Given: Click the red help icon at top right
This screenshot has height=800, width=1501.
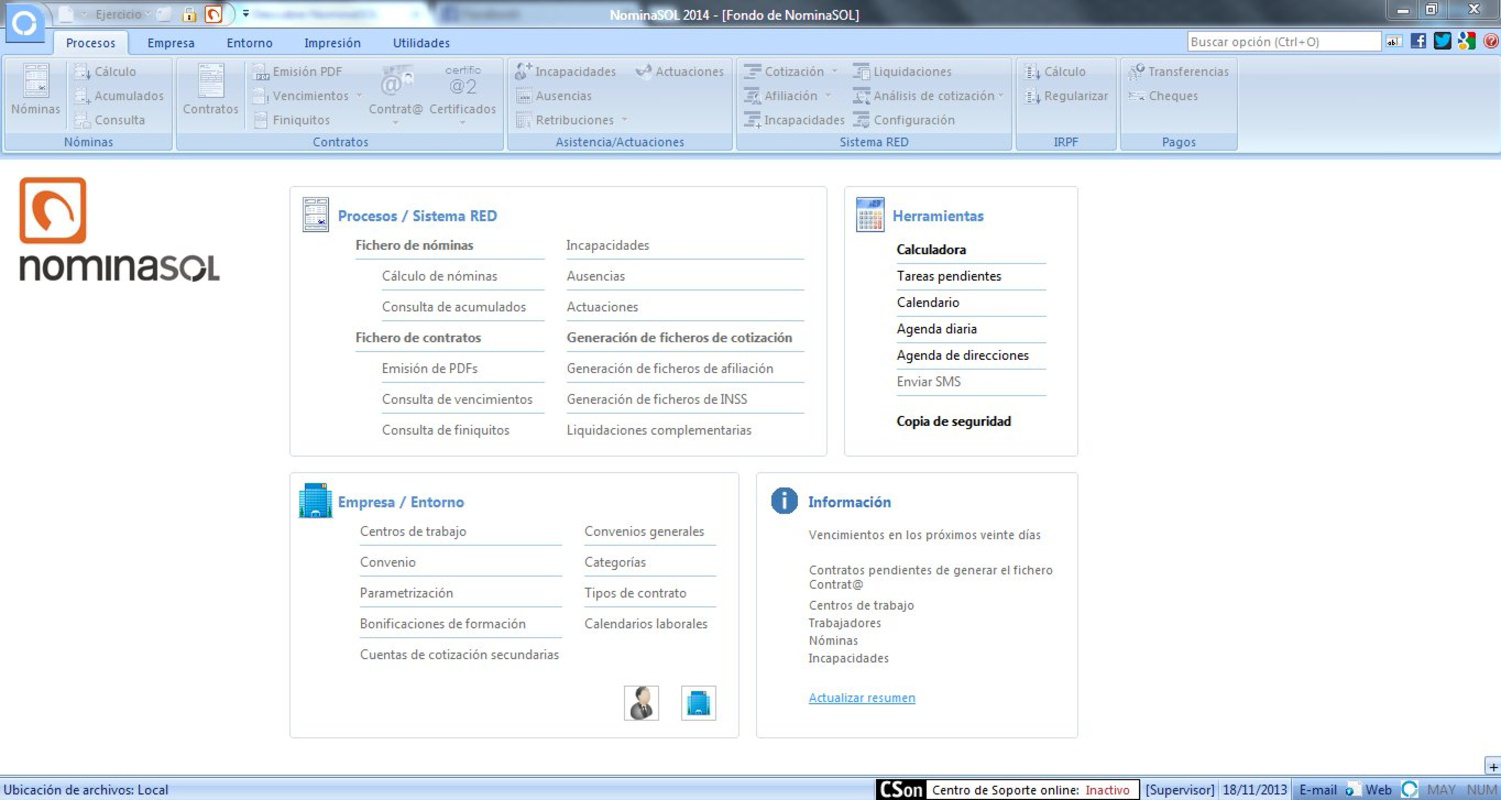Looking at the screenshot, I should click(x=1490, y=41).
